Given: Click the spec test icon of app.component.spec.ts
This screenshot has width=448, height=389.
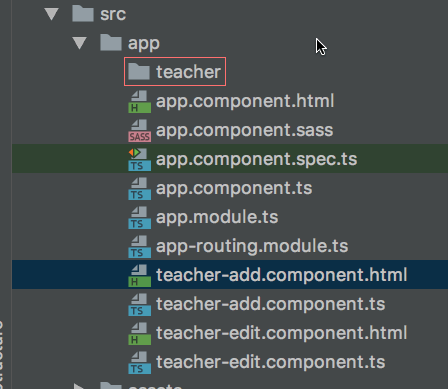Looking at the screenshot, I should point(139,160).
